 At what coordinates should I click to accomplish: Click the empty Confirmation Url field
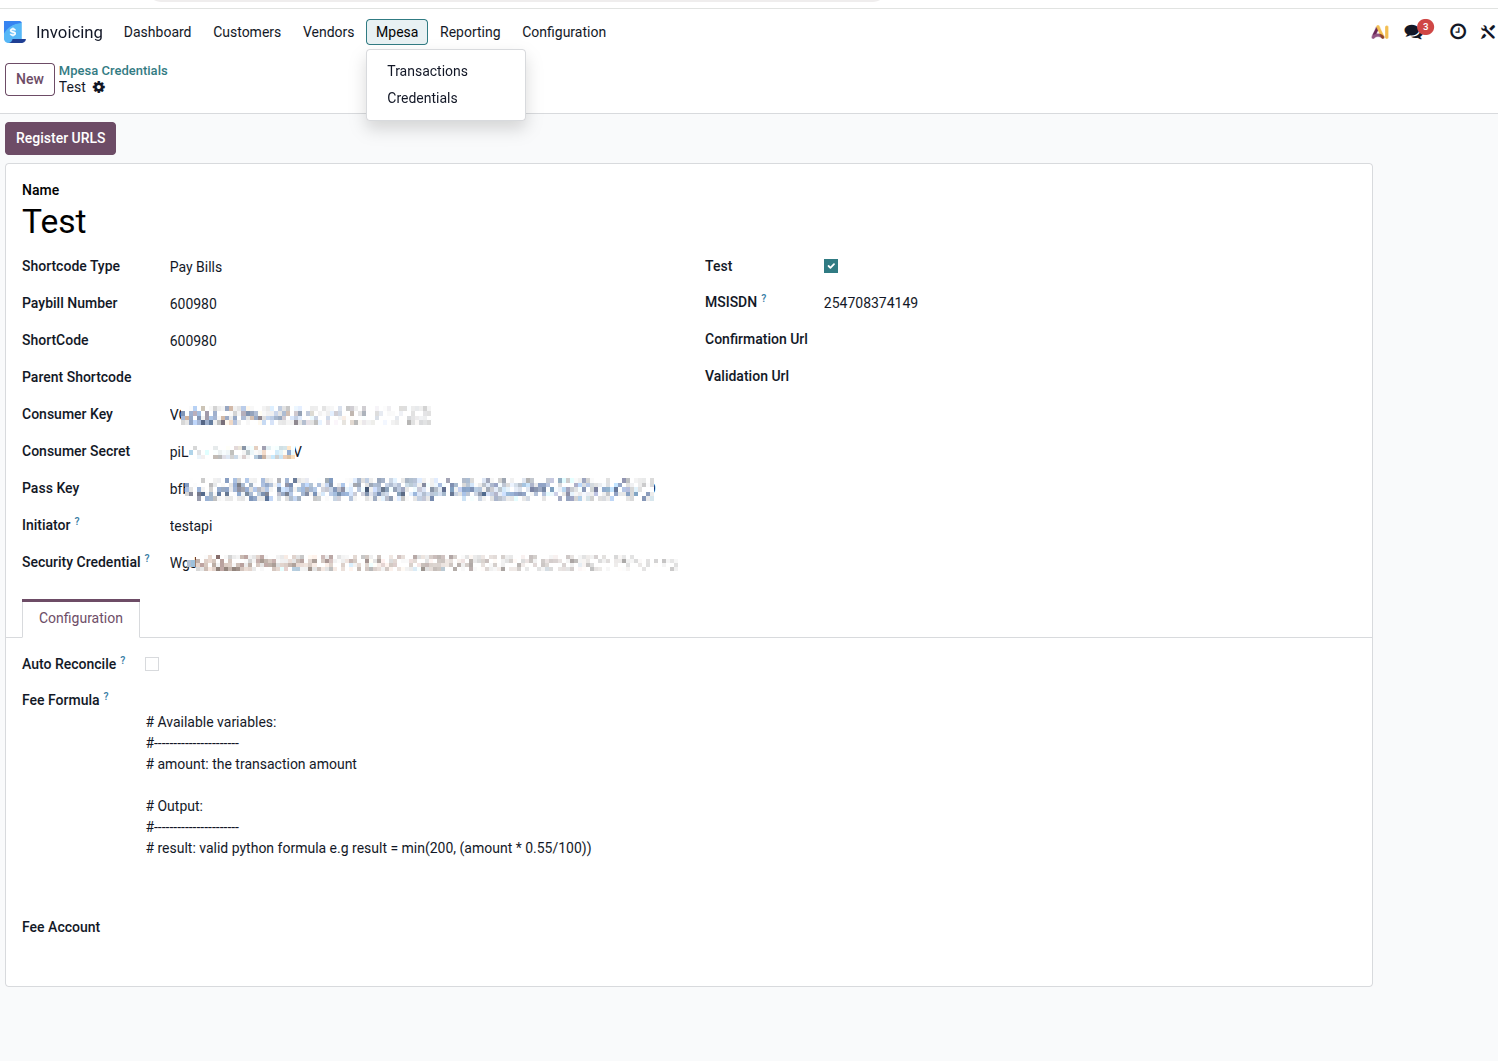tap(1089, 340)
